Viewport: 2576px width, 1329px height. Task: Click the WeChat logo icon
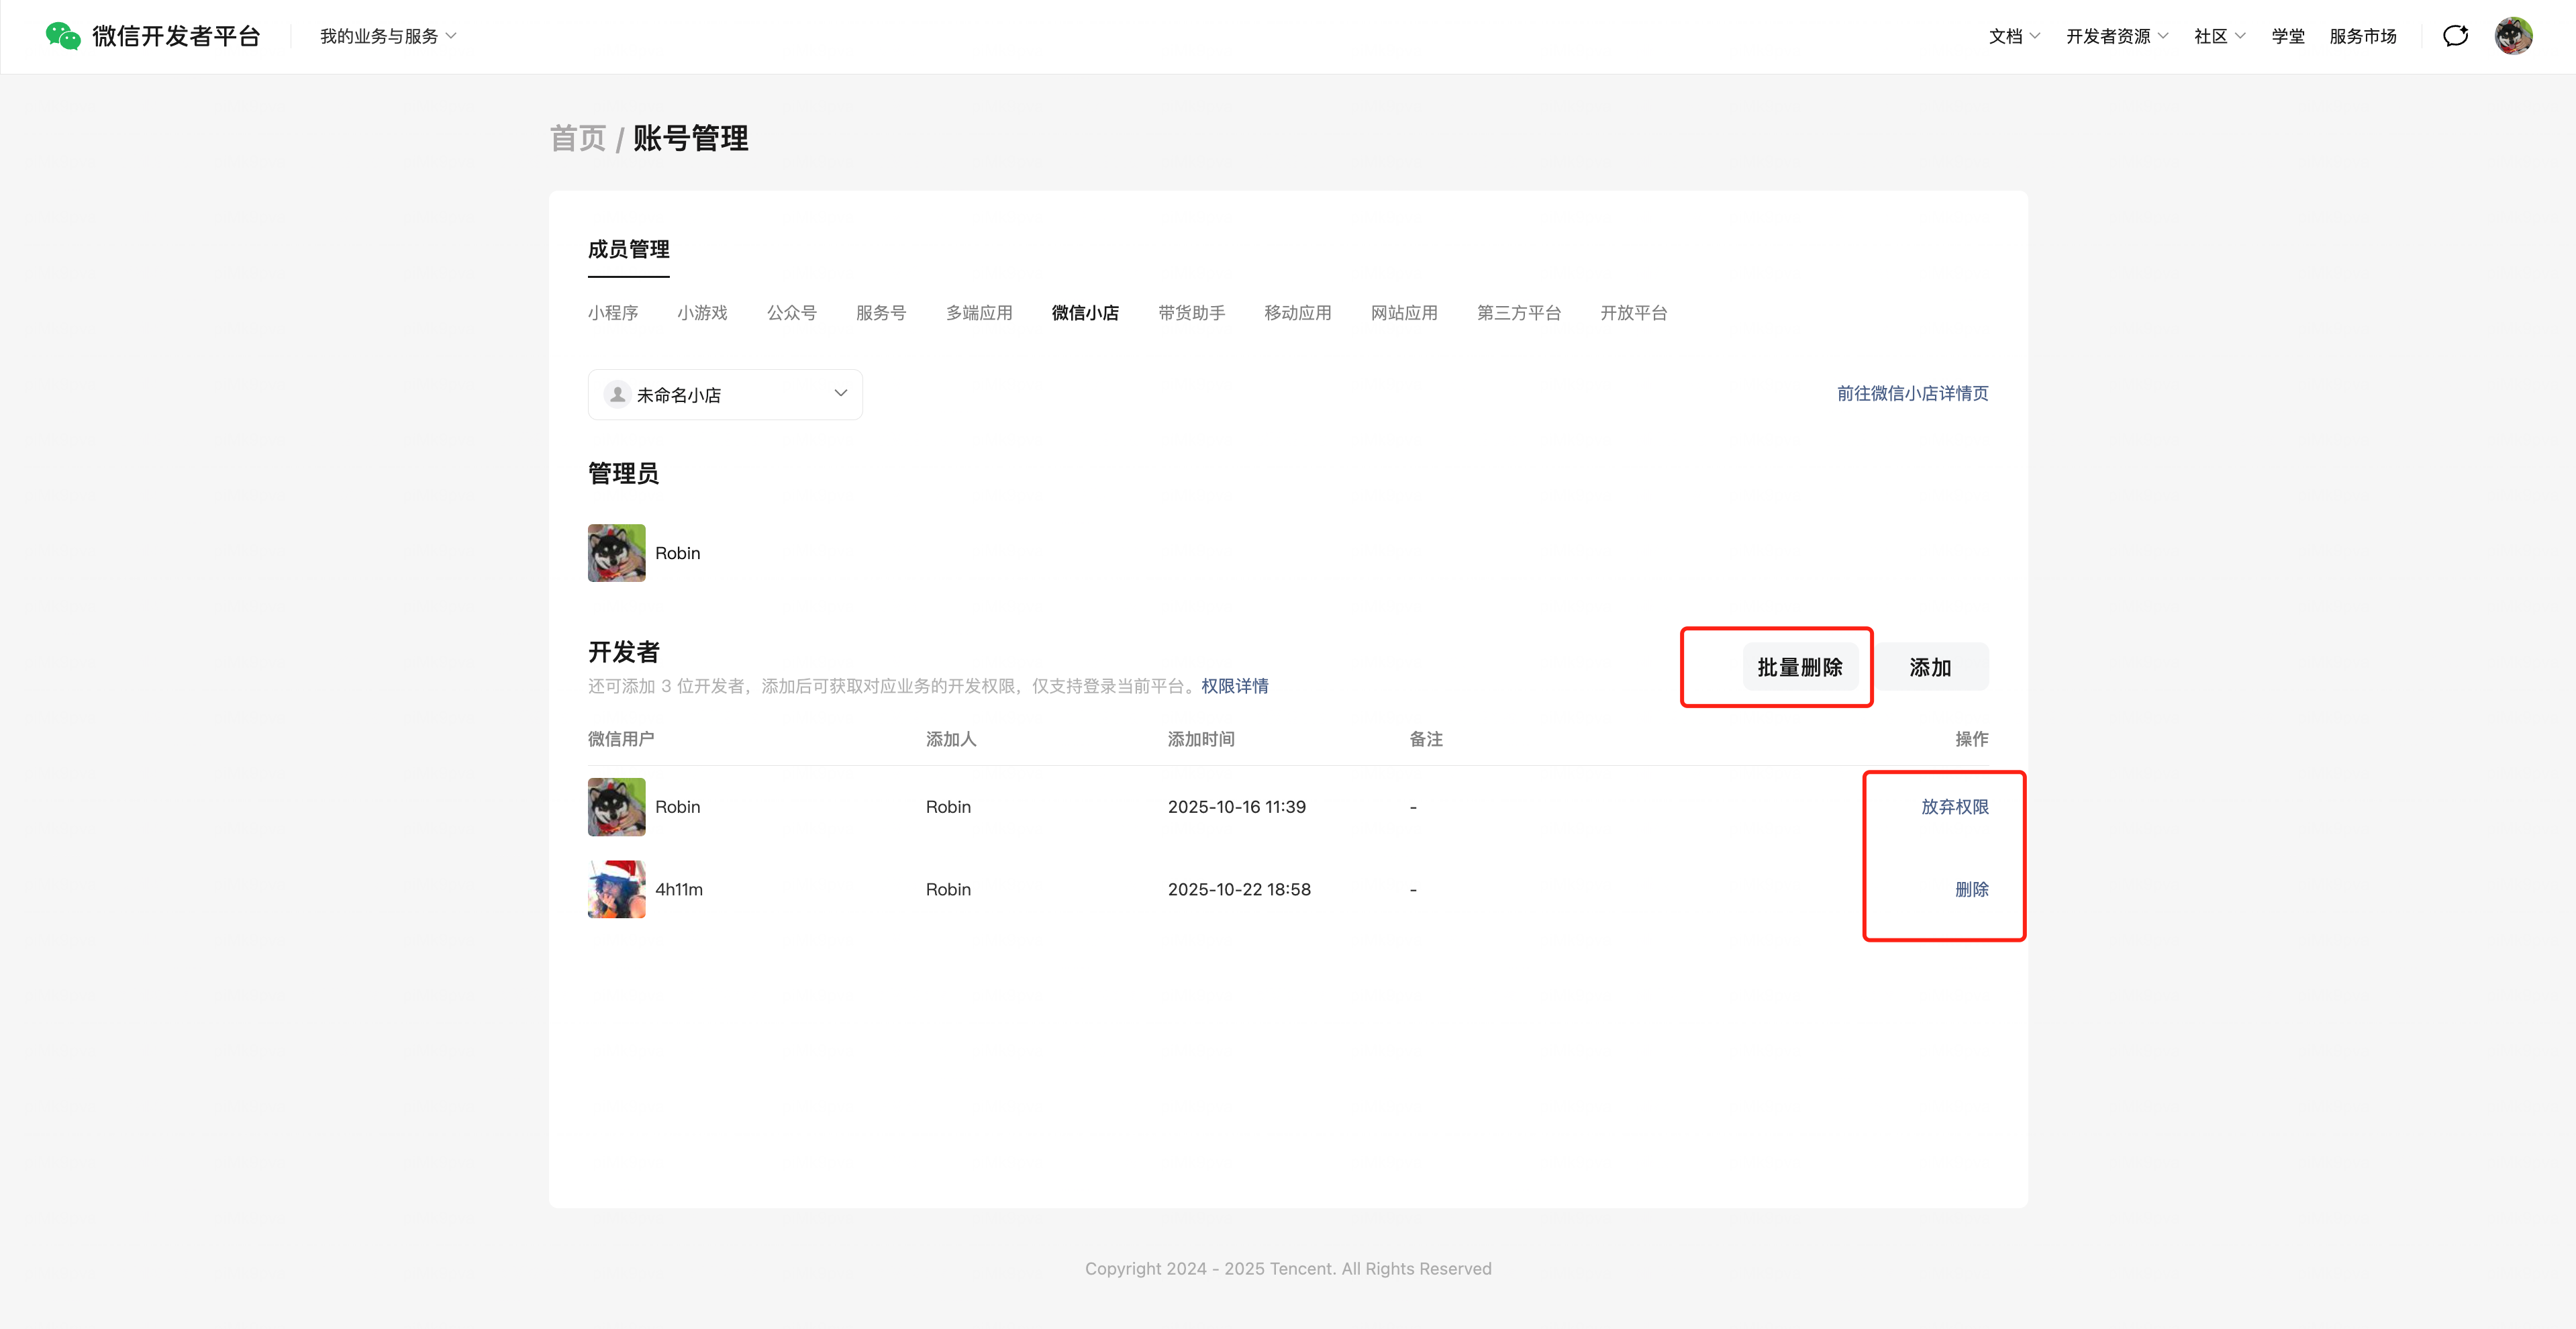point(62,36)
